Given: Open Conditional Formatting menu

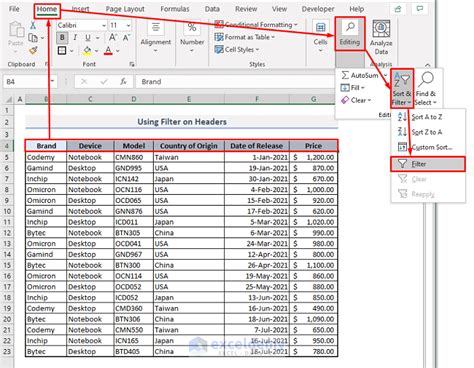Looking at the screenshot, I should tap(256, 24).
